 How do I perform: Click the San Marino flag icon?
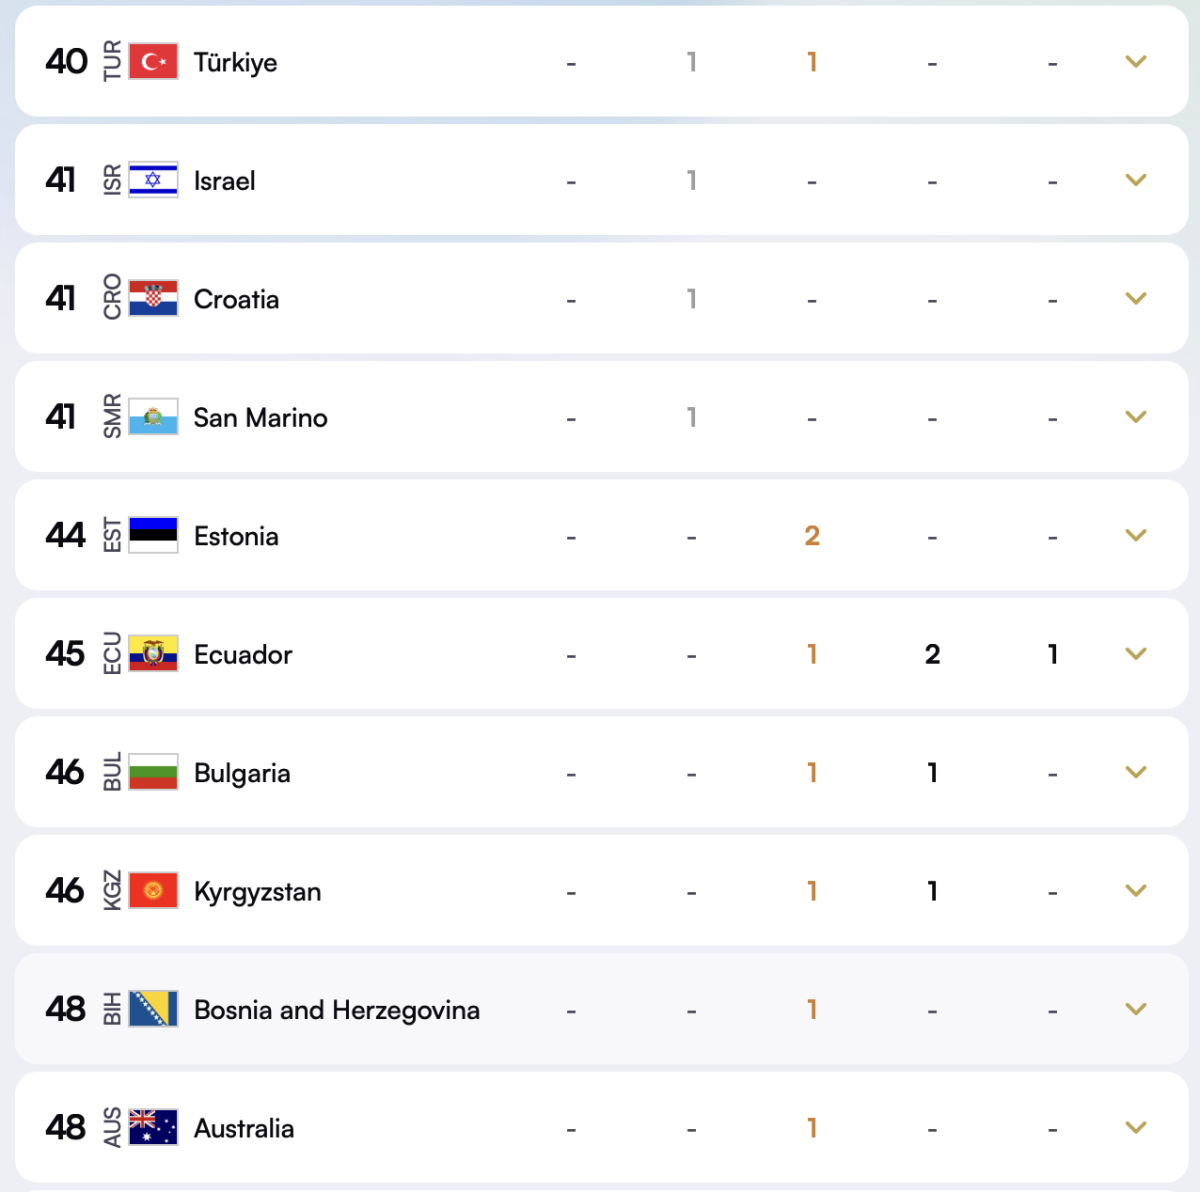click(152, 417)
